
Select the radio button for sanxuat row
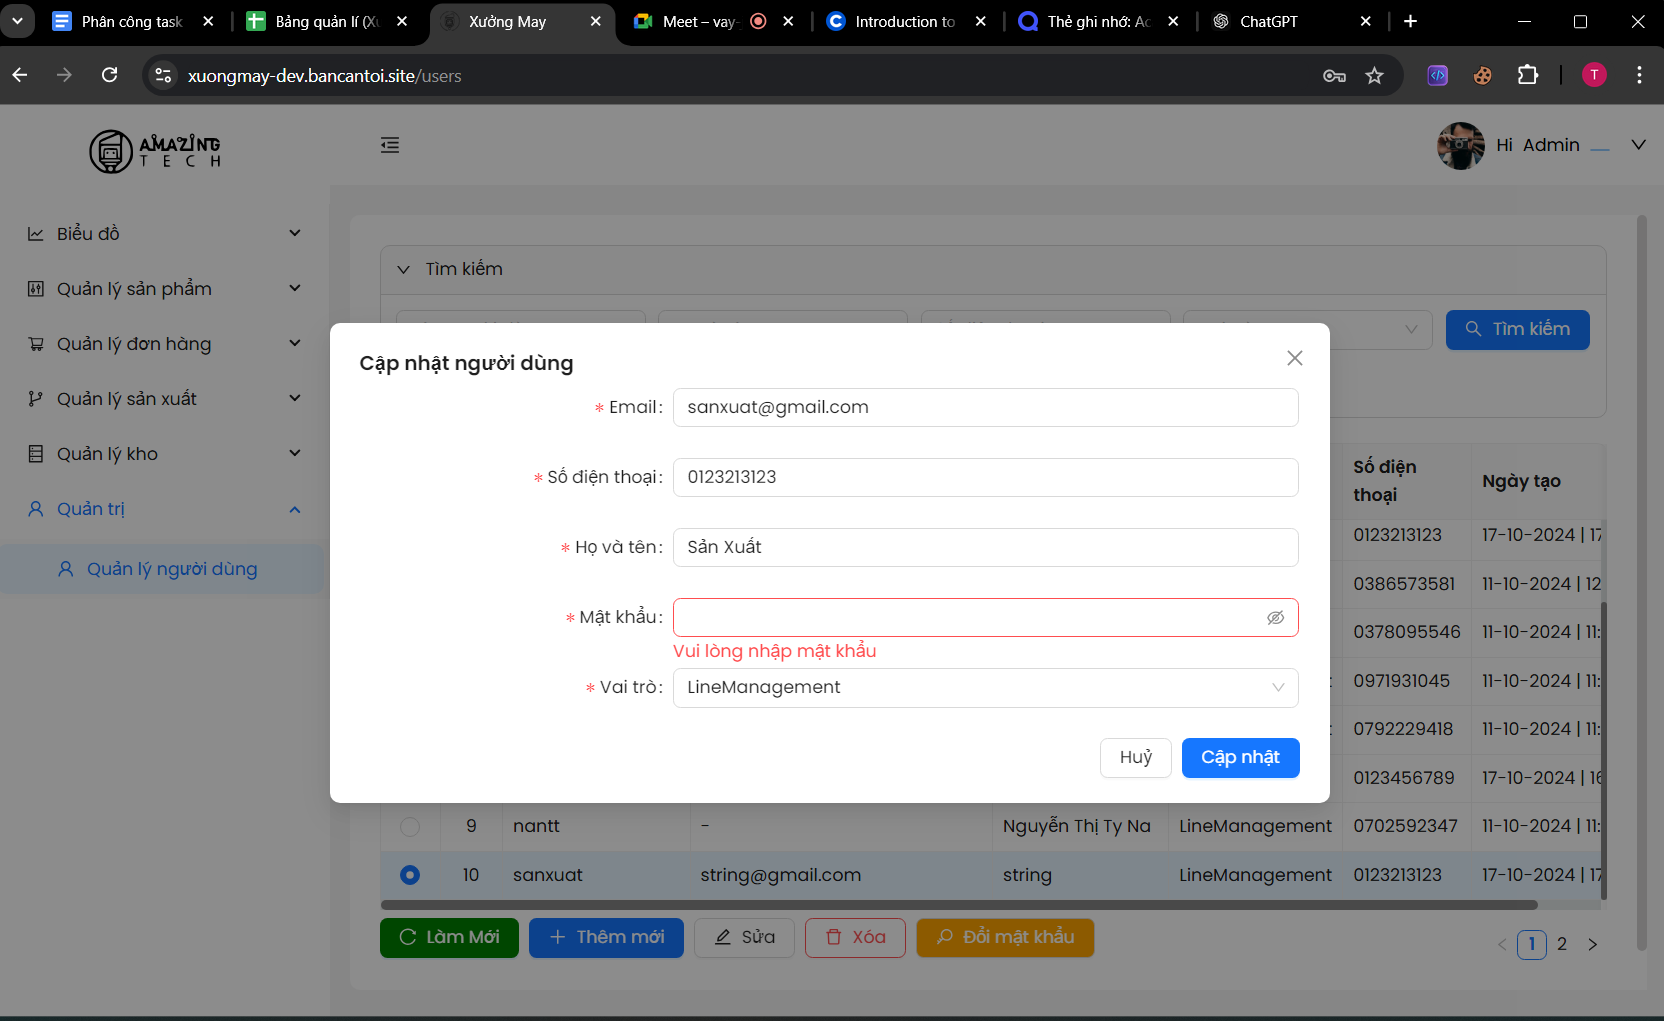point(410,875)
